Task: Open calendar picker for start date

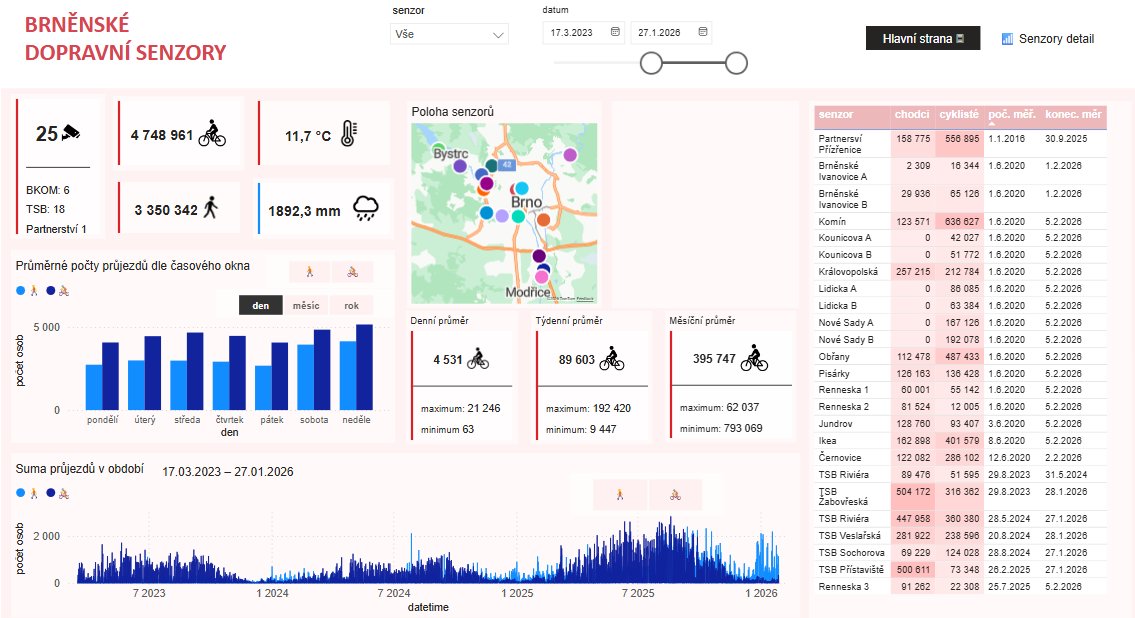Action: tap(615, 32)
